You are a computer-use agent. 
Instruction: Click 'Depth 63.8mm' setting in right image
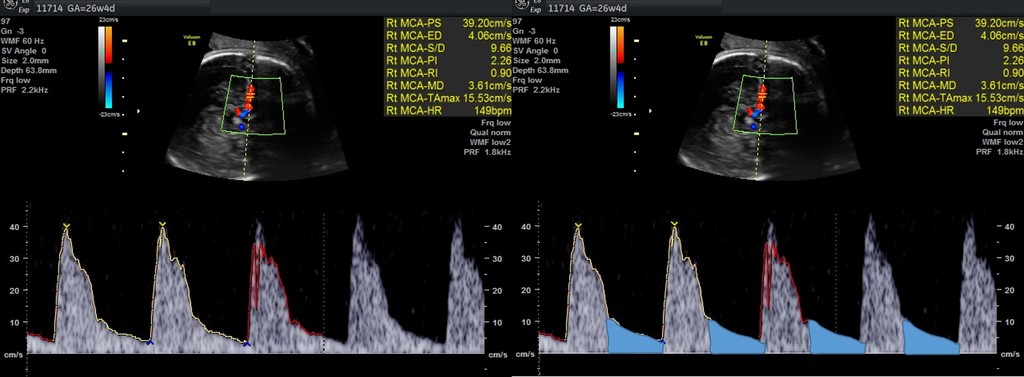point(540,70)
